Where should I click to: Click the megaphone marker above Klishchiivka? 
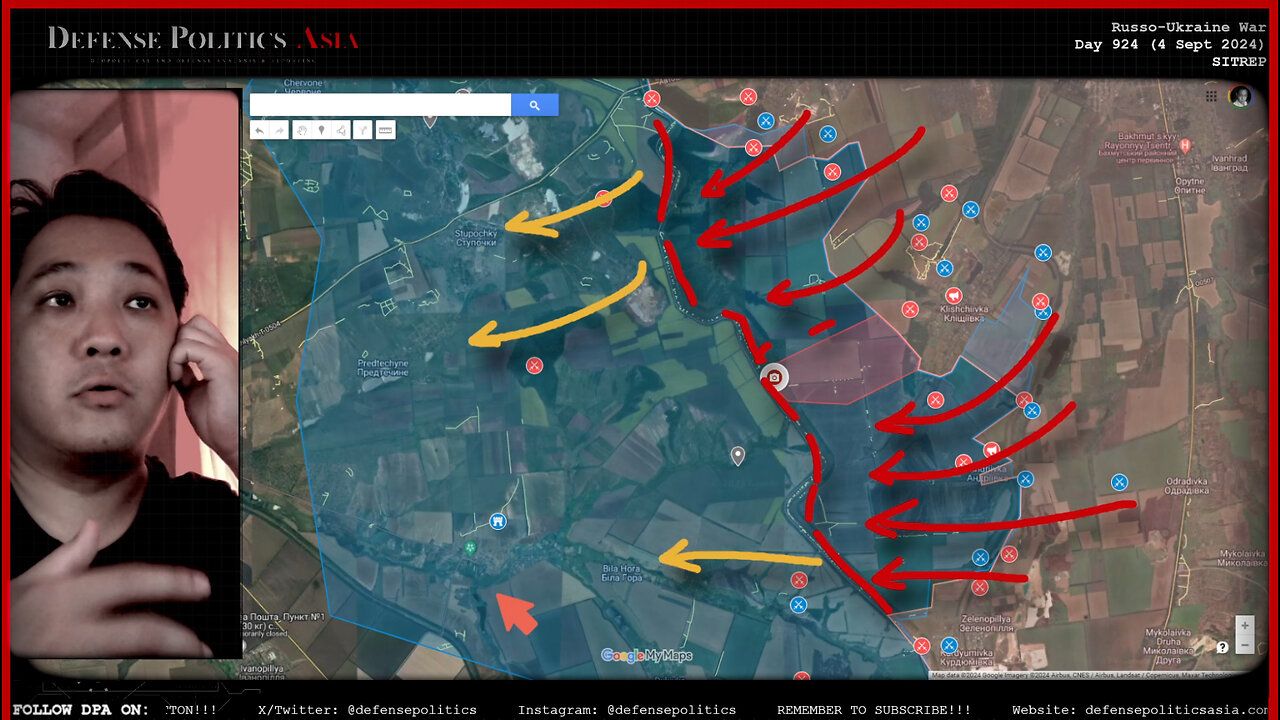point(954,297)
